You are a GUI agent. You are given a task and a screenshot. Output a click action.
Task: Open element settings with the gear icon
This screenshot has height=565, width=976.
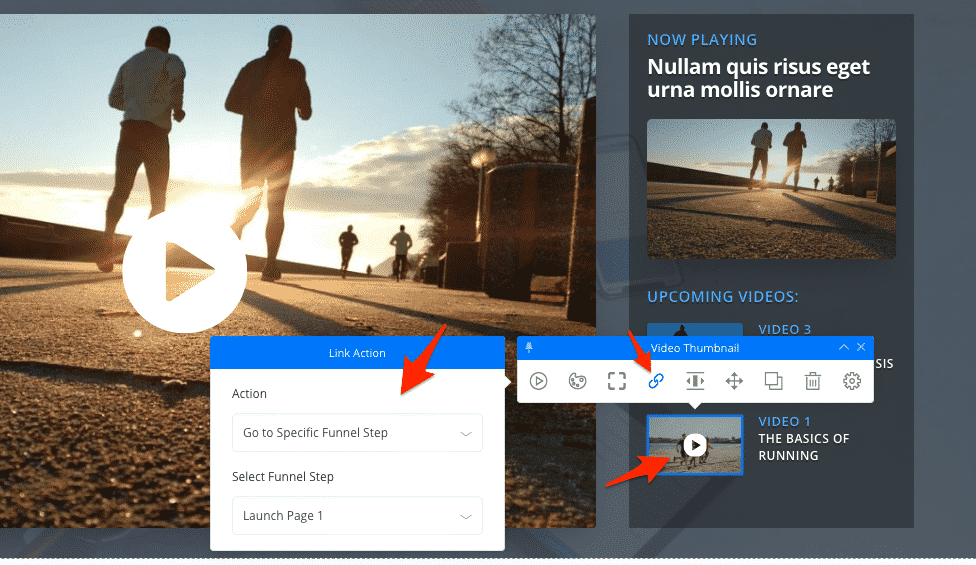pyautogui.click(x=852, y=381)
